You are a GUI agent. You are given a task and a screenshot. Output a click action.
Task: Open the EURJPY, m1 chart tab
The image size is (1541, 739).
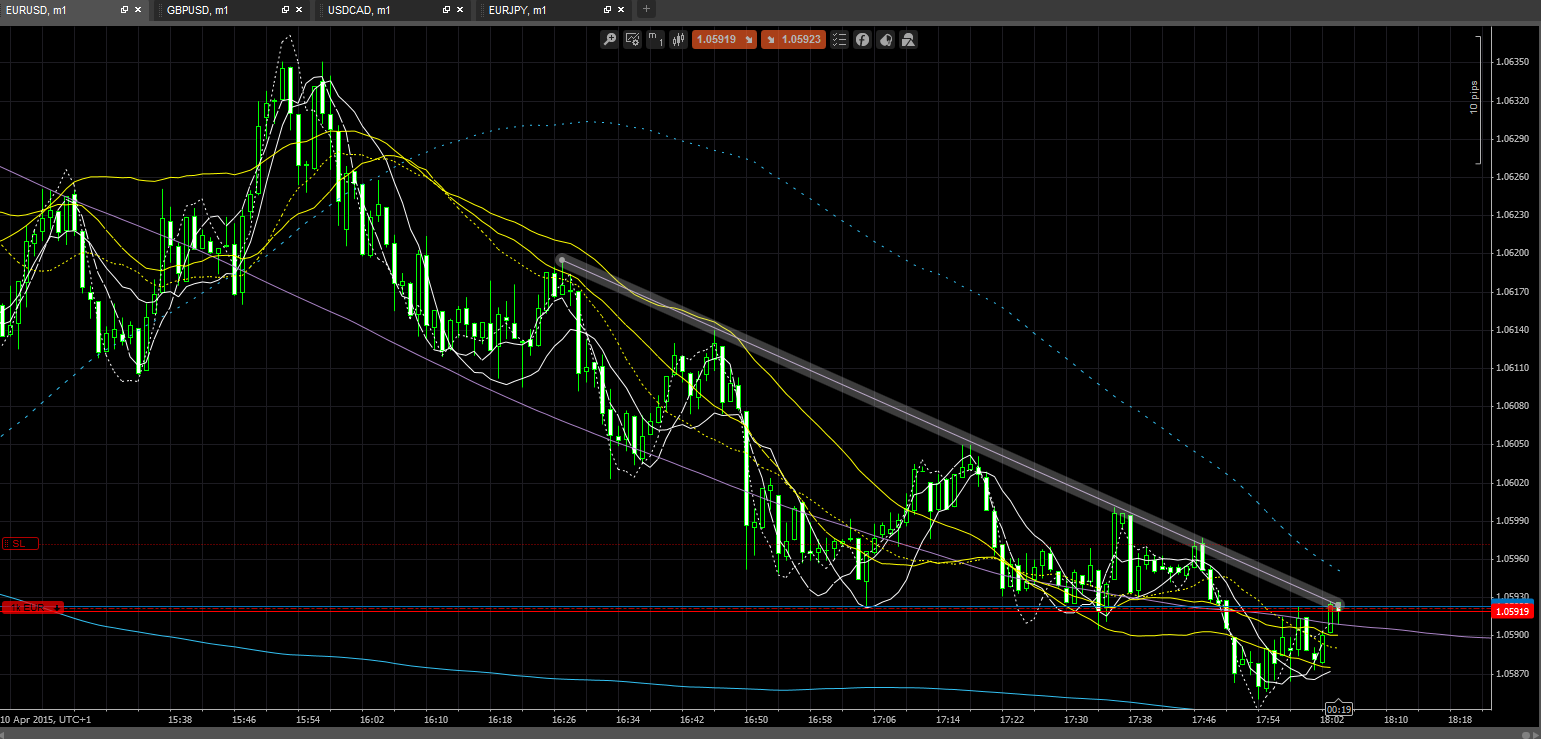tap(518, 10)
